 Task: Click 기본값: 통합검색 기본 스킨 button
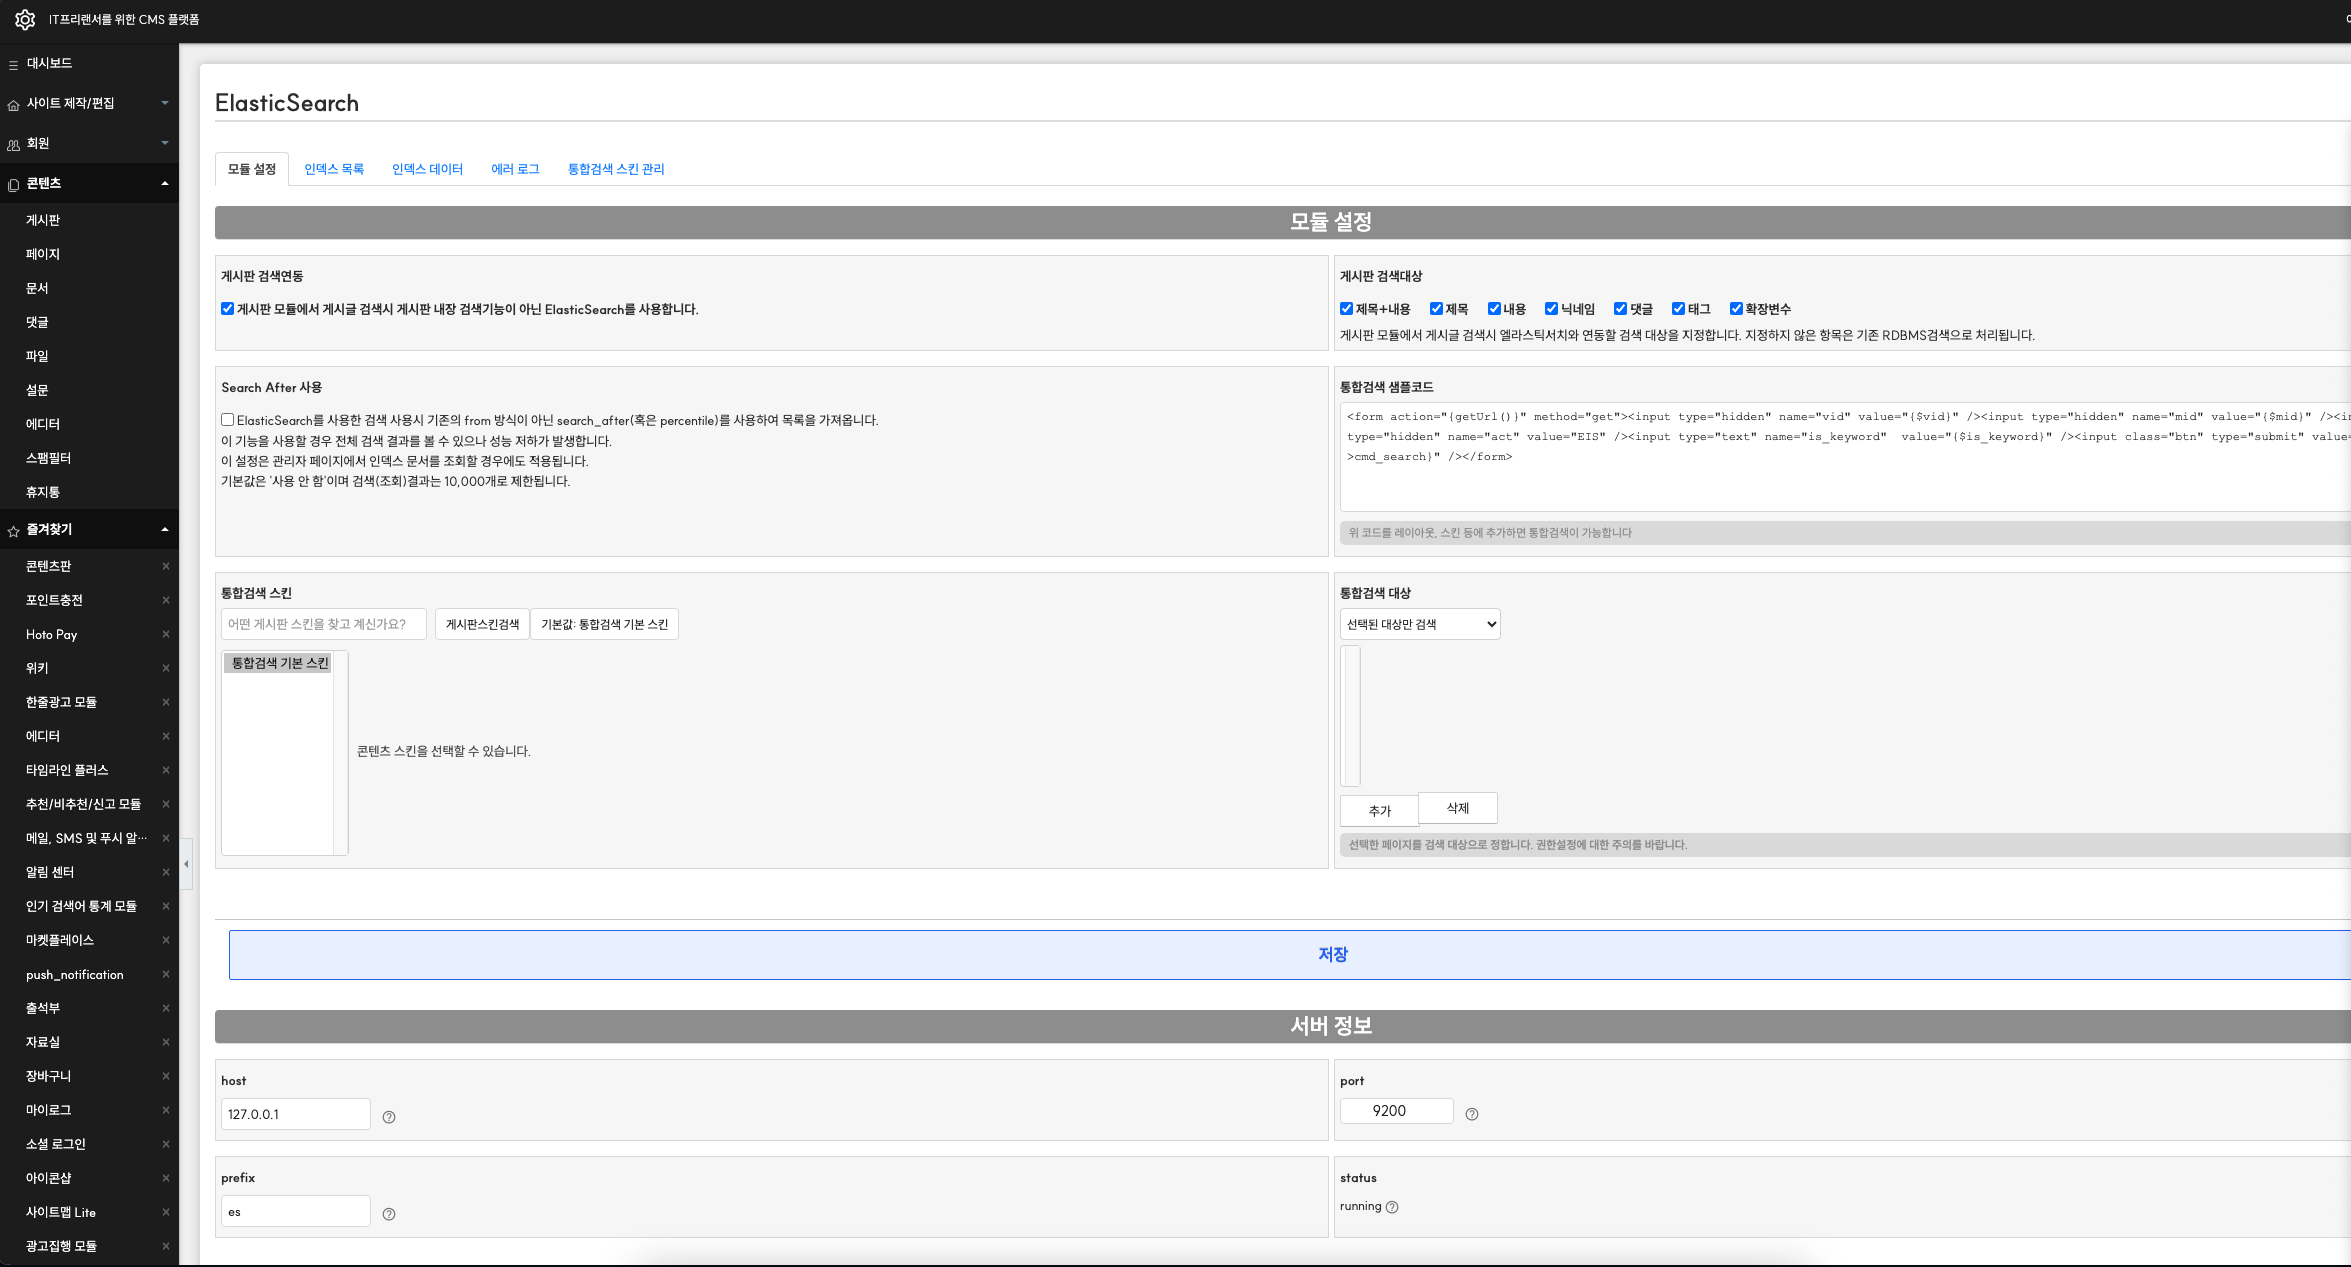(604, 624)
